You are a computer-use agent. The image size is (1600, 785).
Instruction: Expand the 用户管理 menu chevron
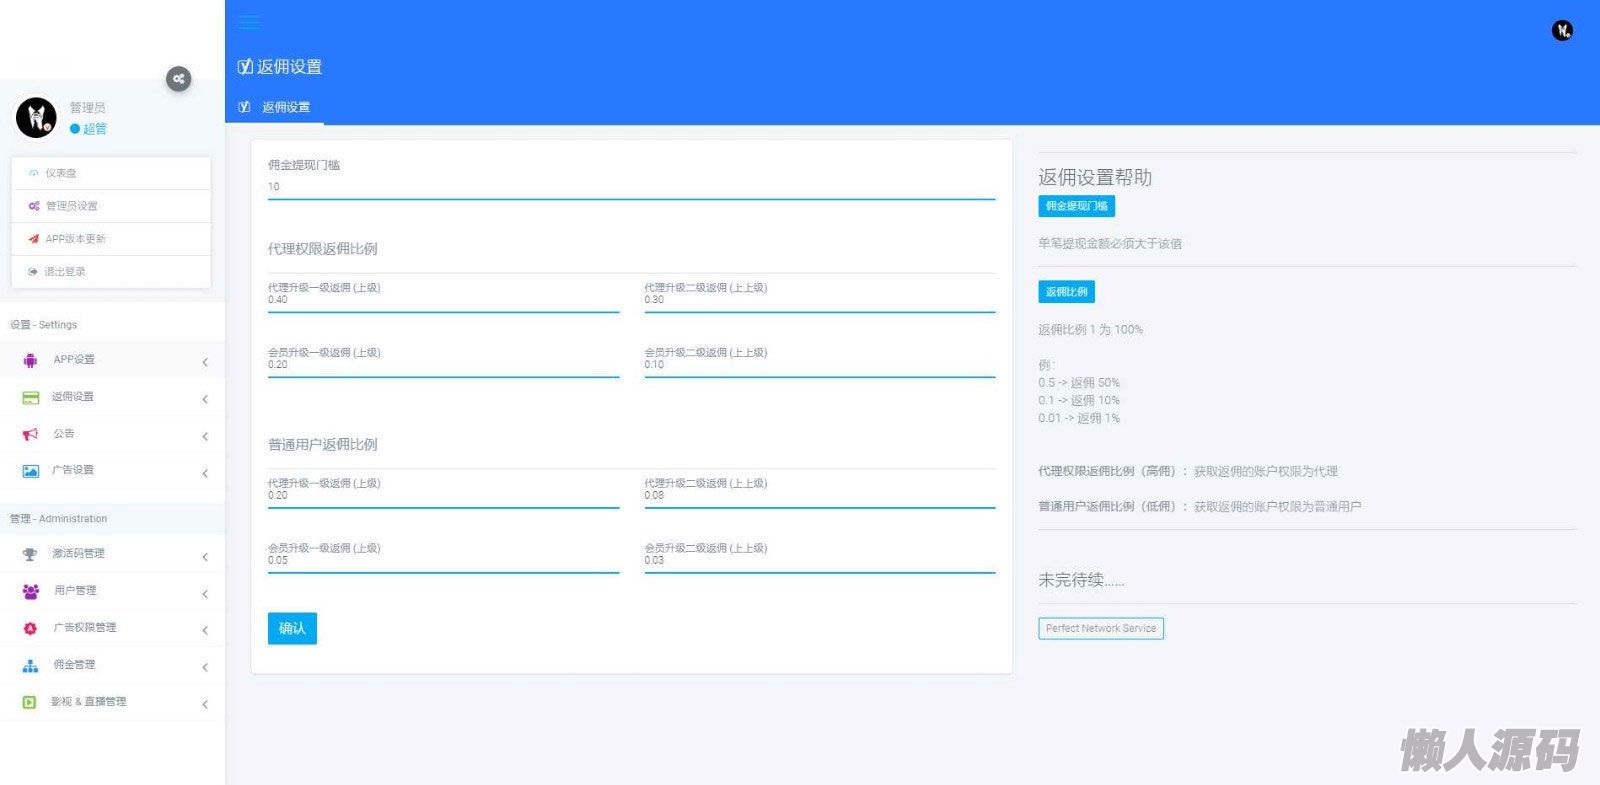[205, 593]
